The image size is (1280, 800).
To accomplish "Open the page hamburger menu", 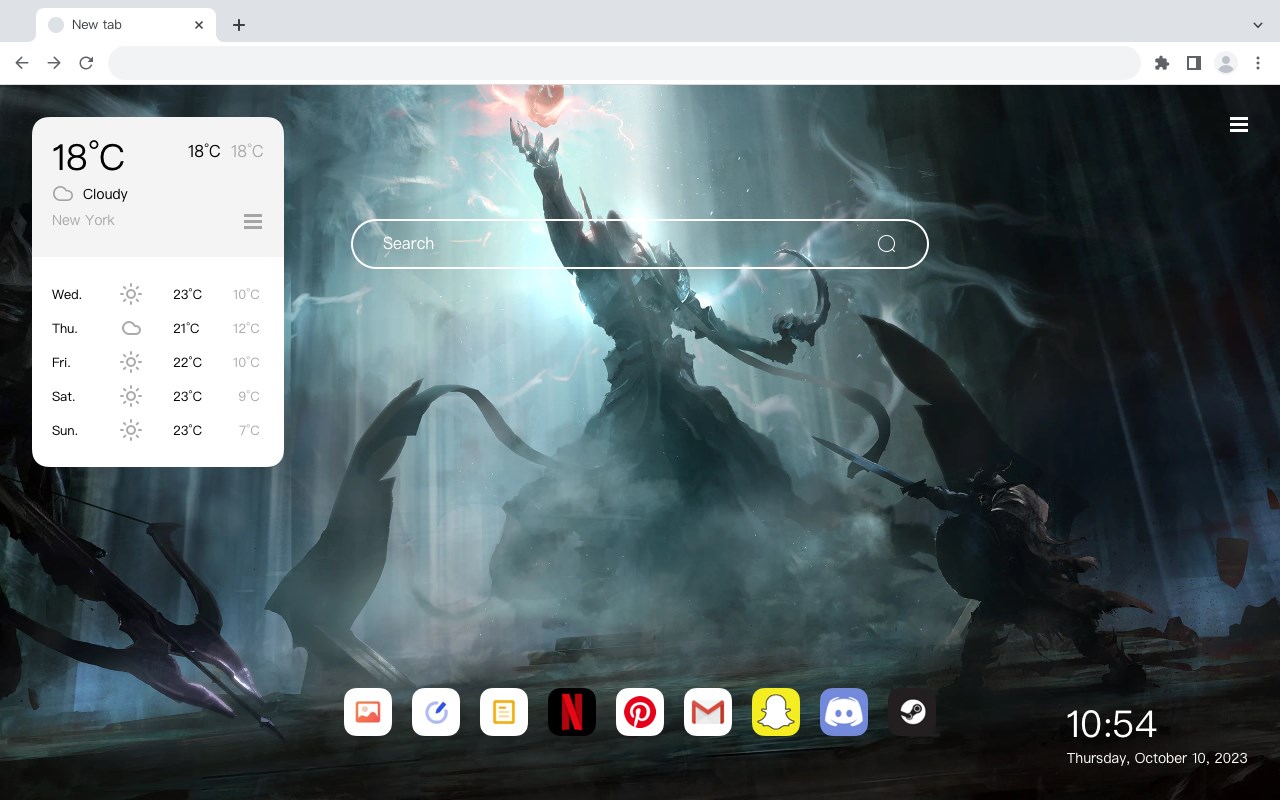I will pos(1239,125).
